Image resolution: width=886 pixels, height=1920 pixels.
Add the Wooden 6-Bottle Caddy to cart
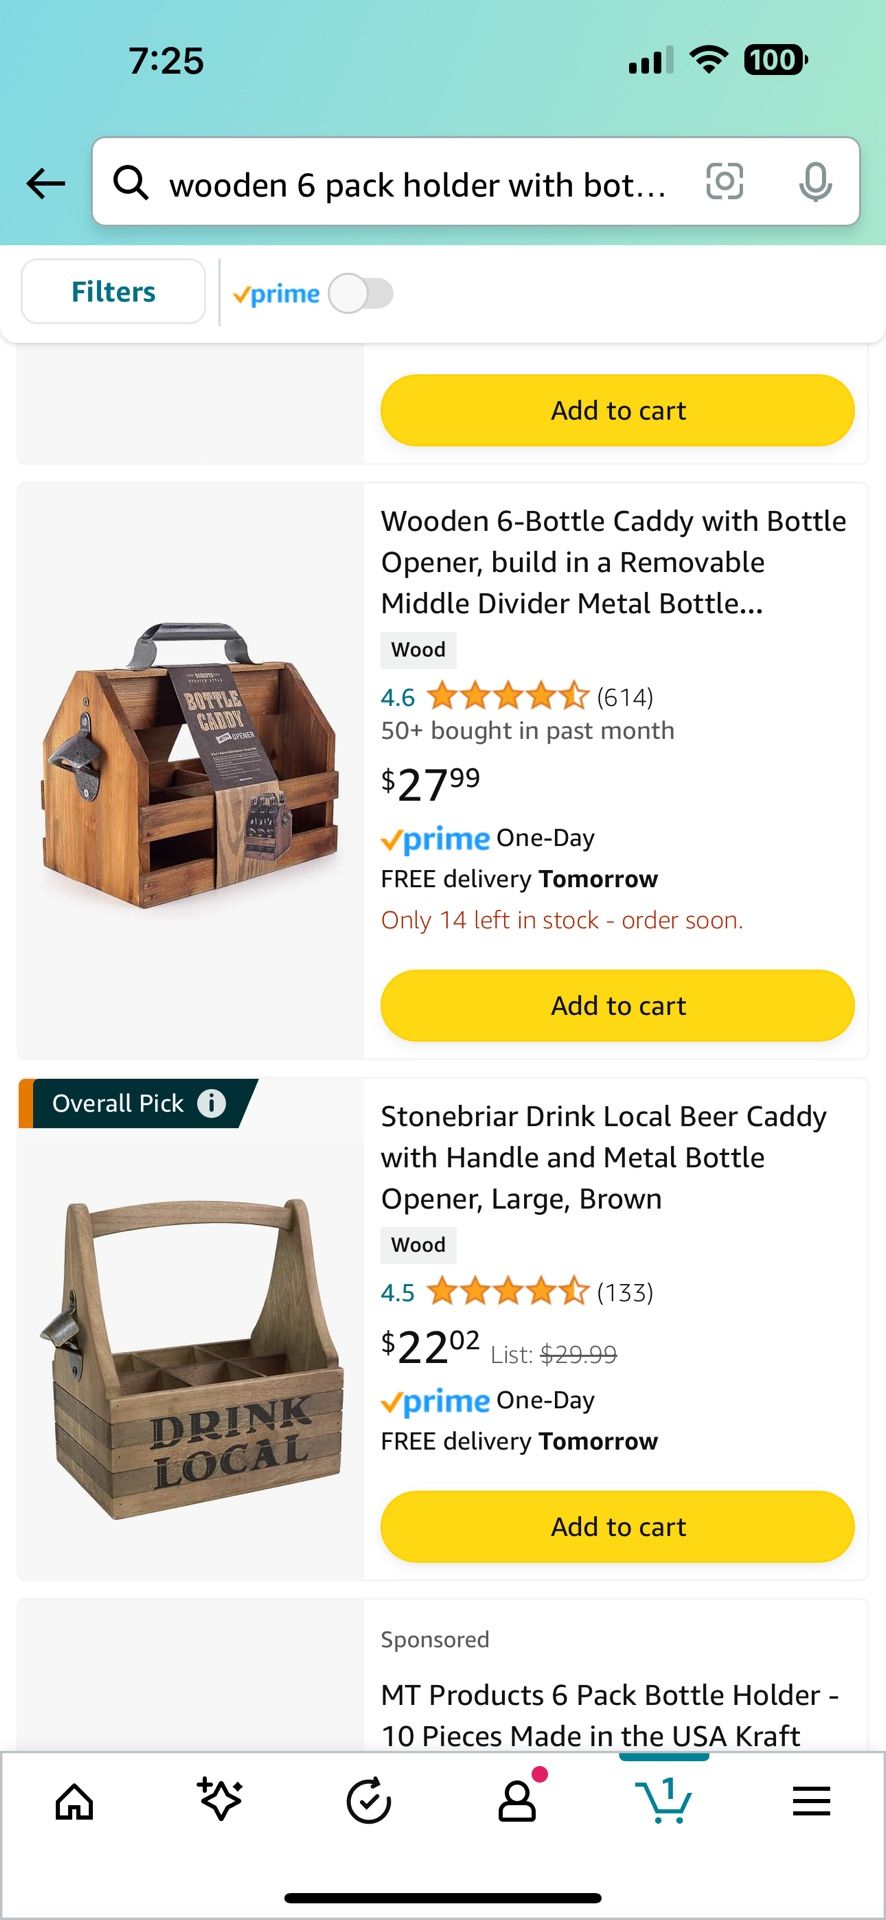pyautogui.click(x=617, y=1005)
